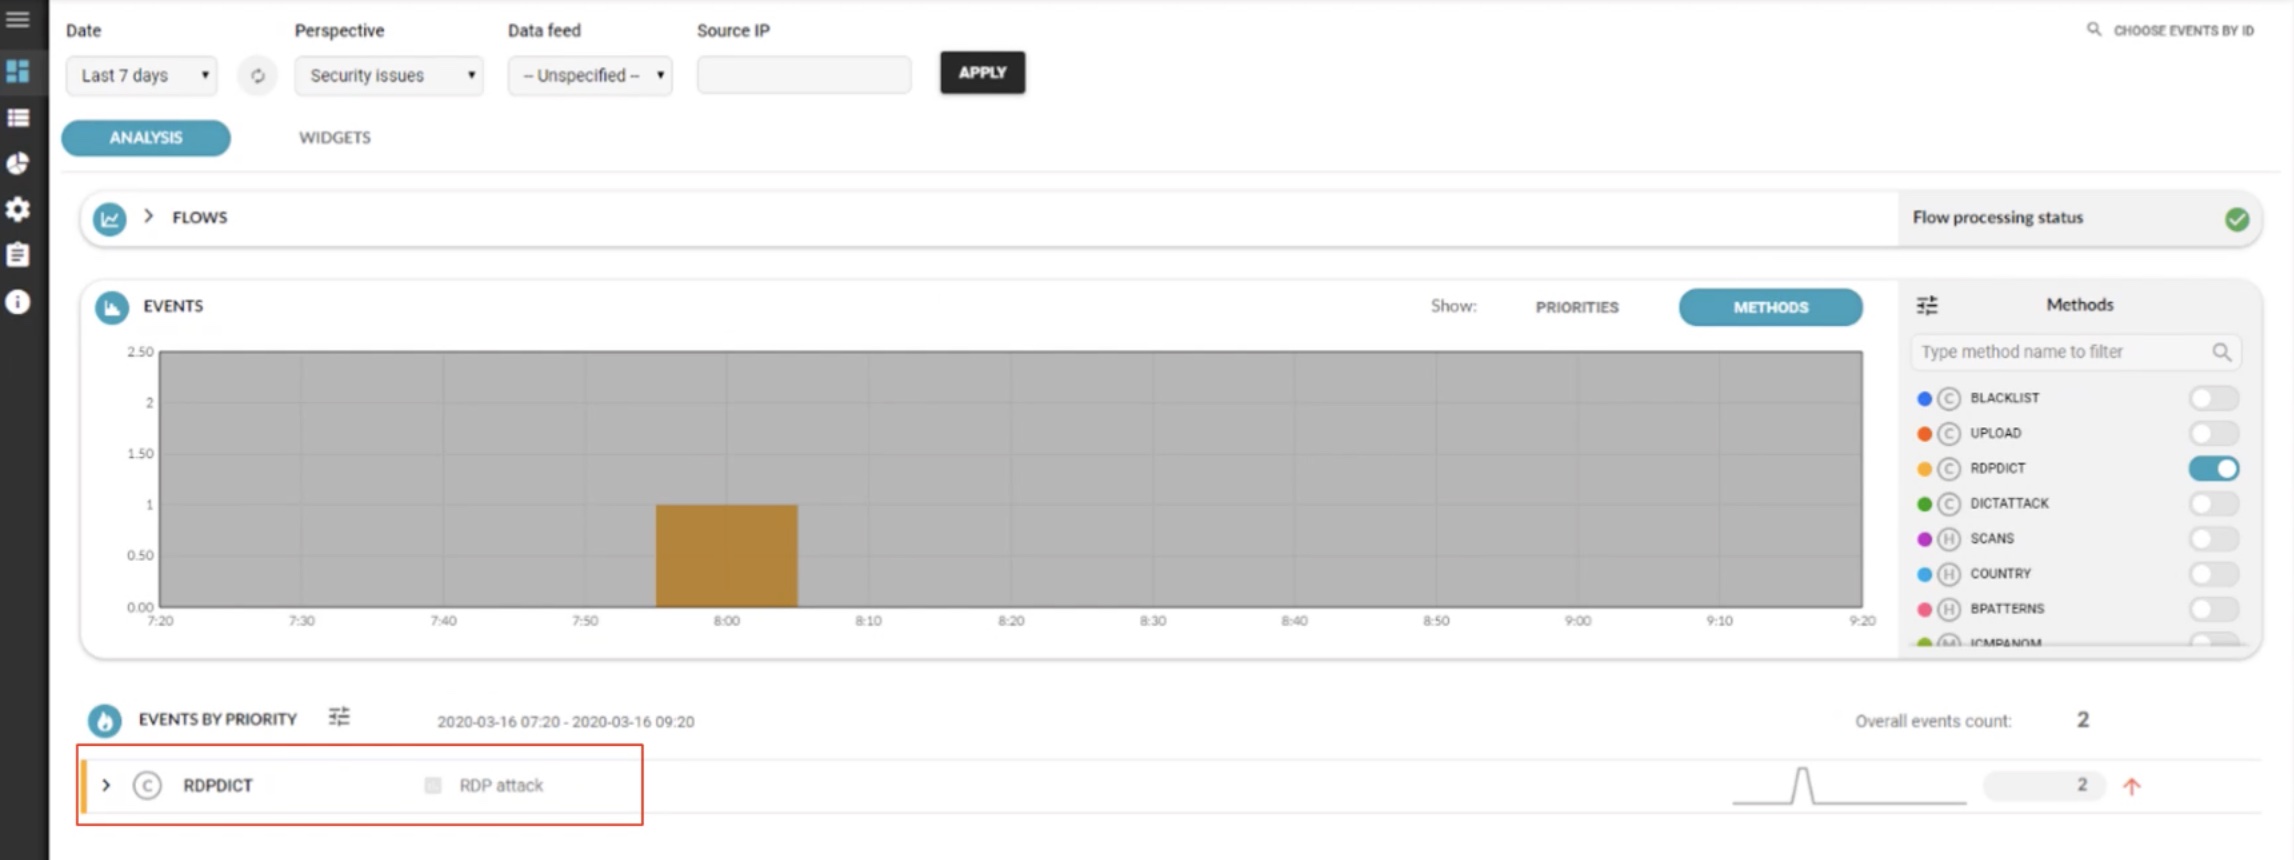Open the list view sidebar icon

[18, 118]
